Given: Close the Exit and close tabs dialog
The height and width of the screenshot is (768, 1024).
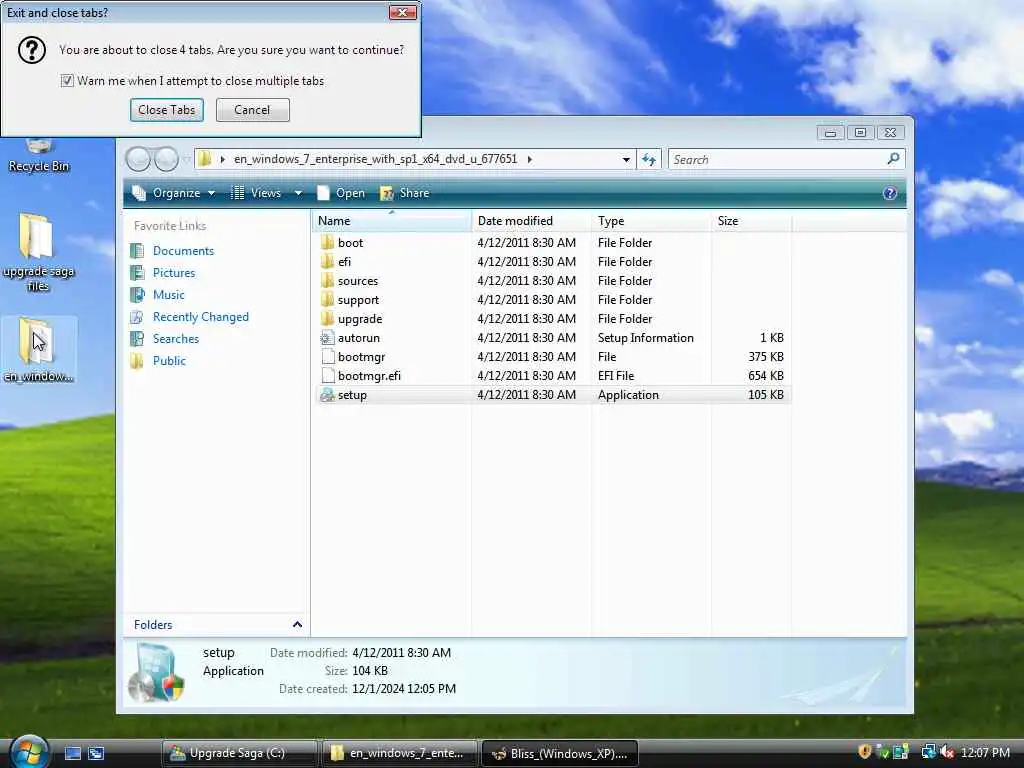Looking at the screenshot, I should 402,12.
